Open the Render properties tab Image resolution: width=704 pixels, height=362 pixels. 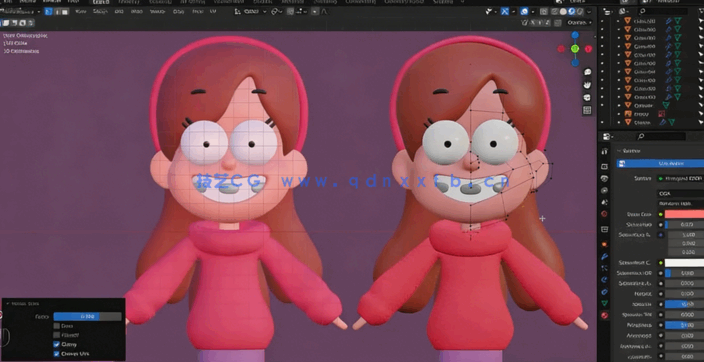(x=604, y=166)
